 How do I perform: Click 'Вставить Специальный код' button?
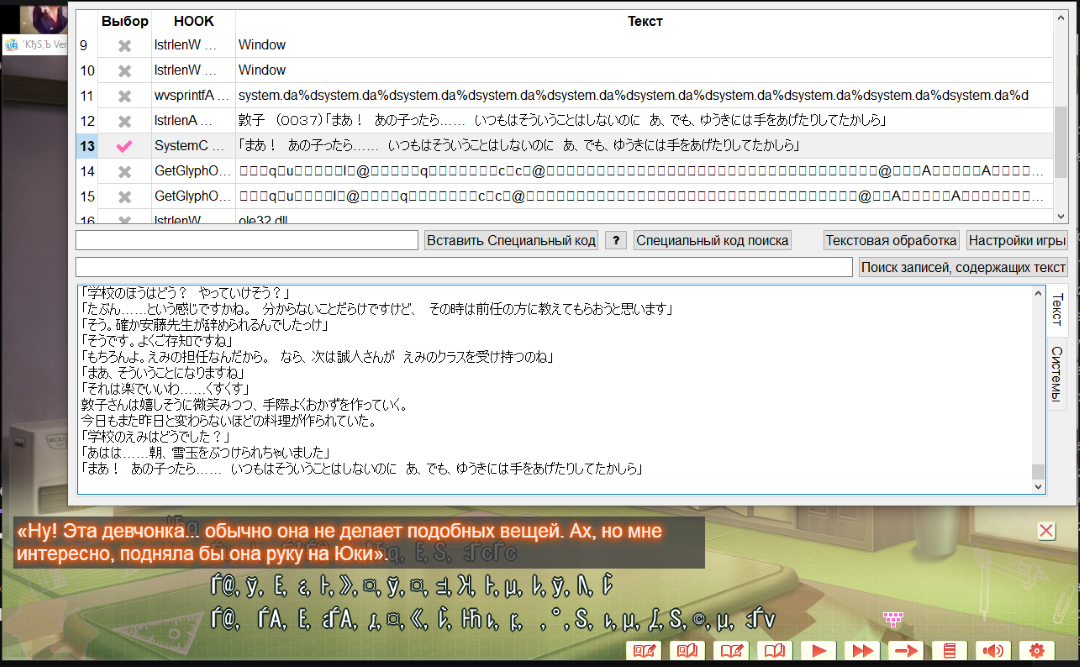pyautogui.click(x=510, y=240)
